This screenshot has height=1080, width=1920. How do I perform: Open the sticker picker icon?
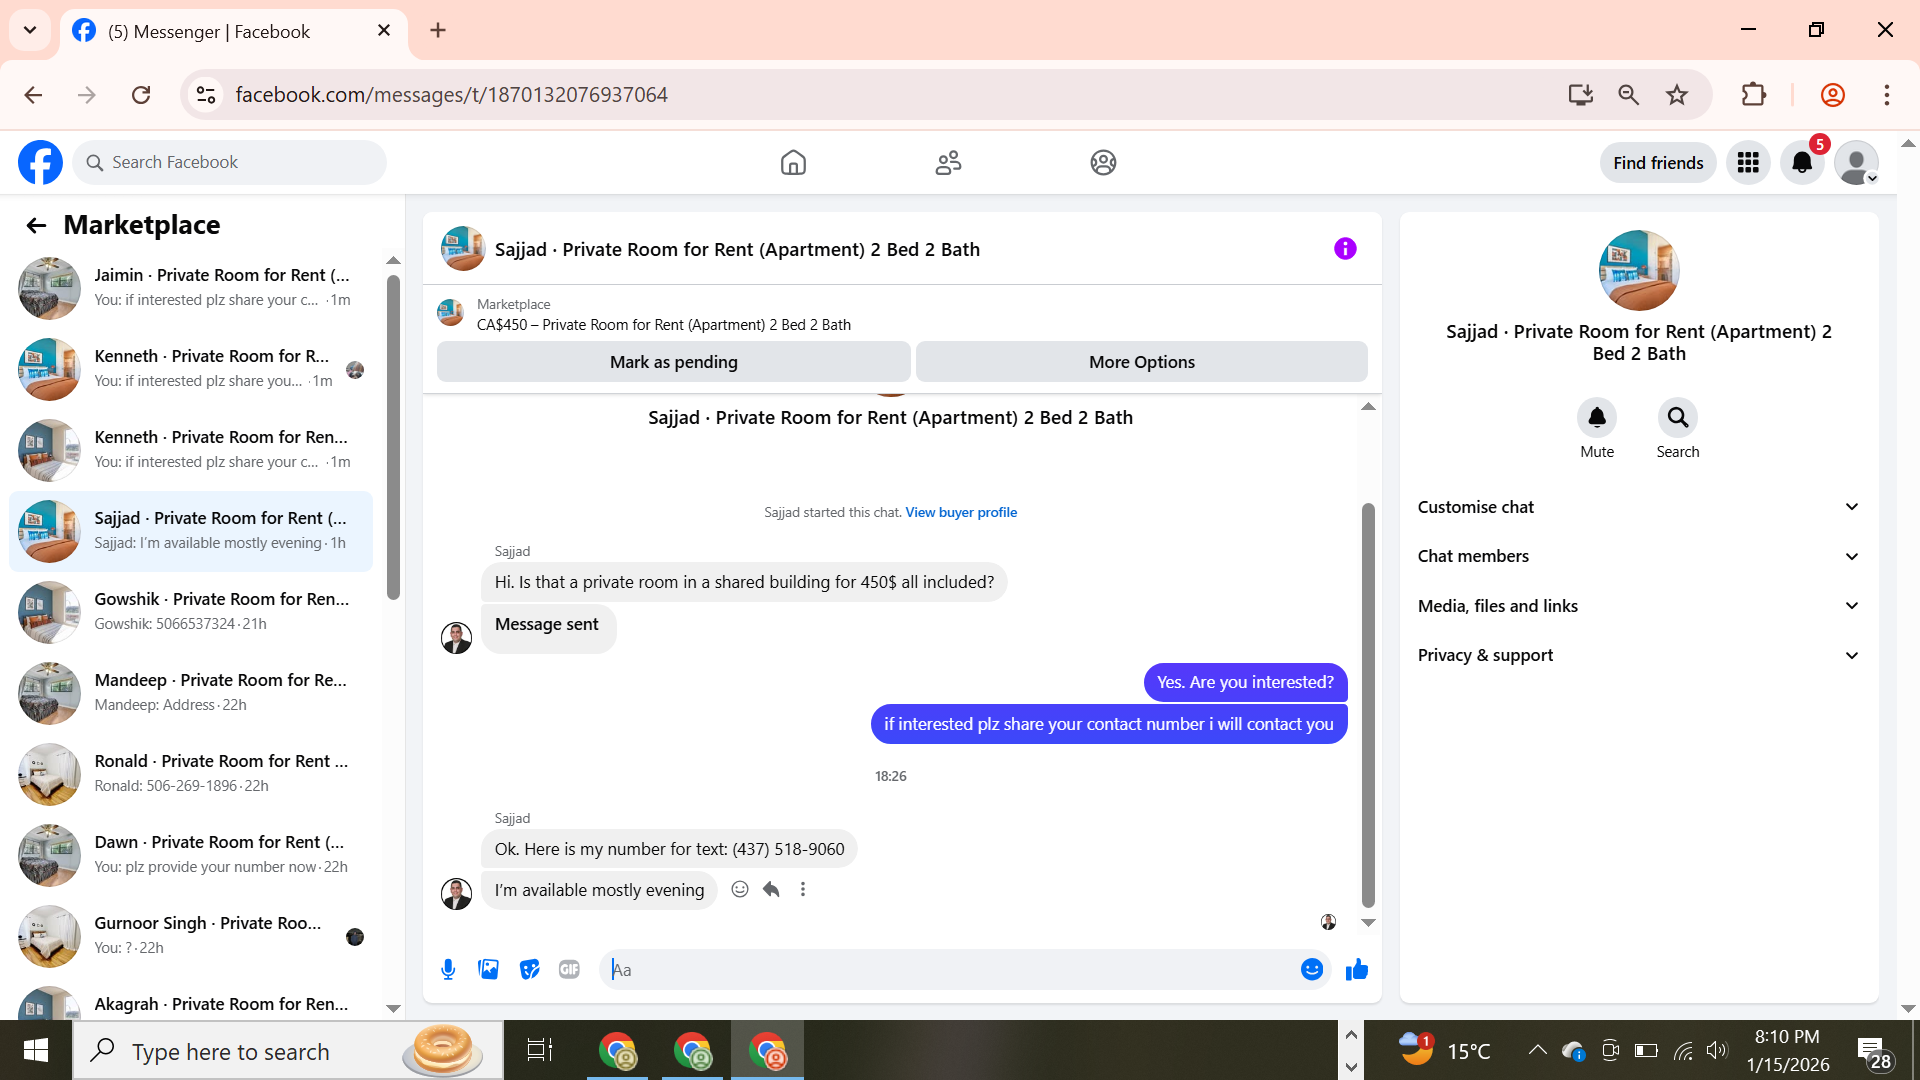point(529,969)
